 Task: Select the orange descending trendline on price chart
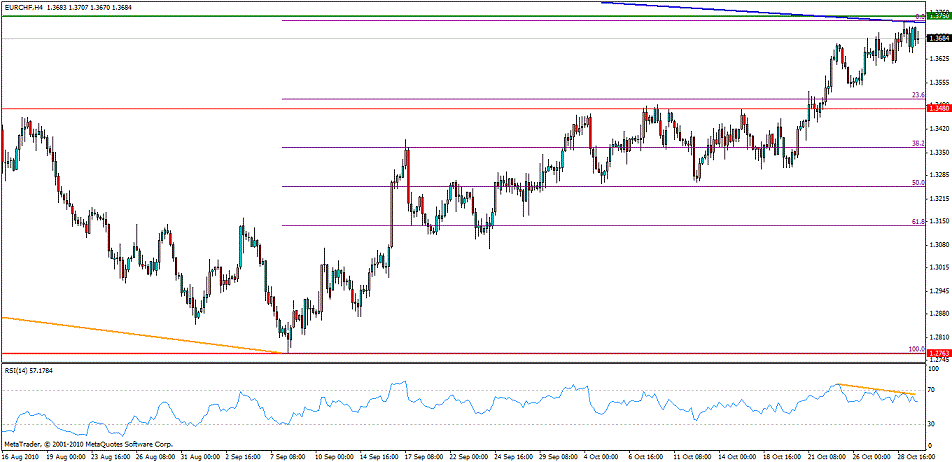coord(144,335)
